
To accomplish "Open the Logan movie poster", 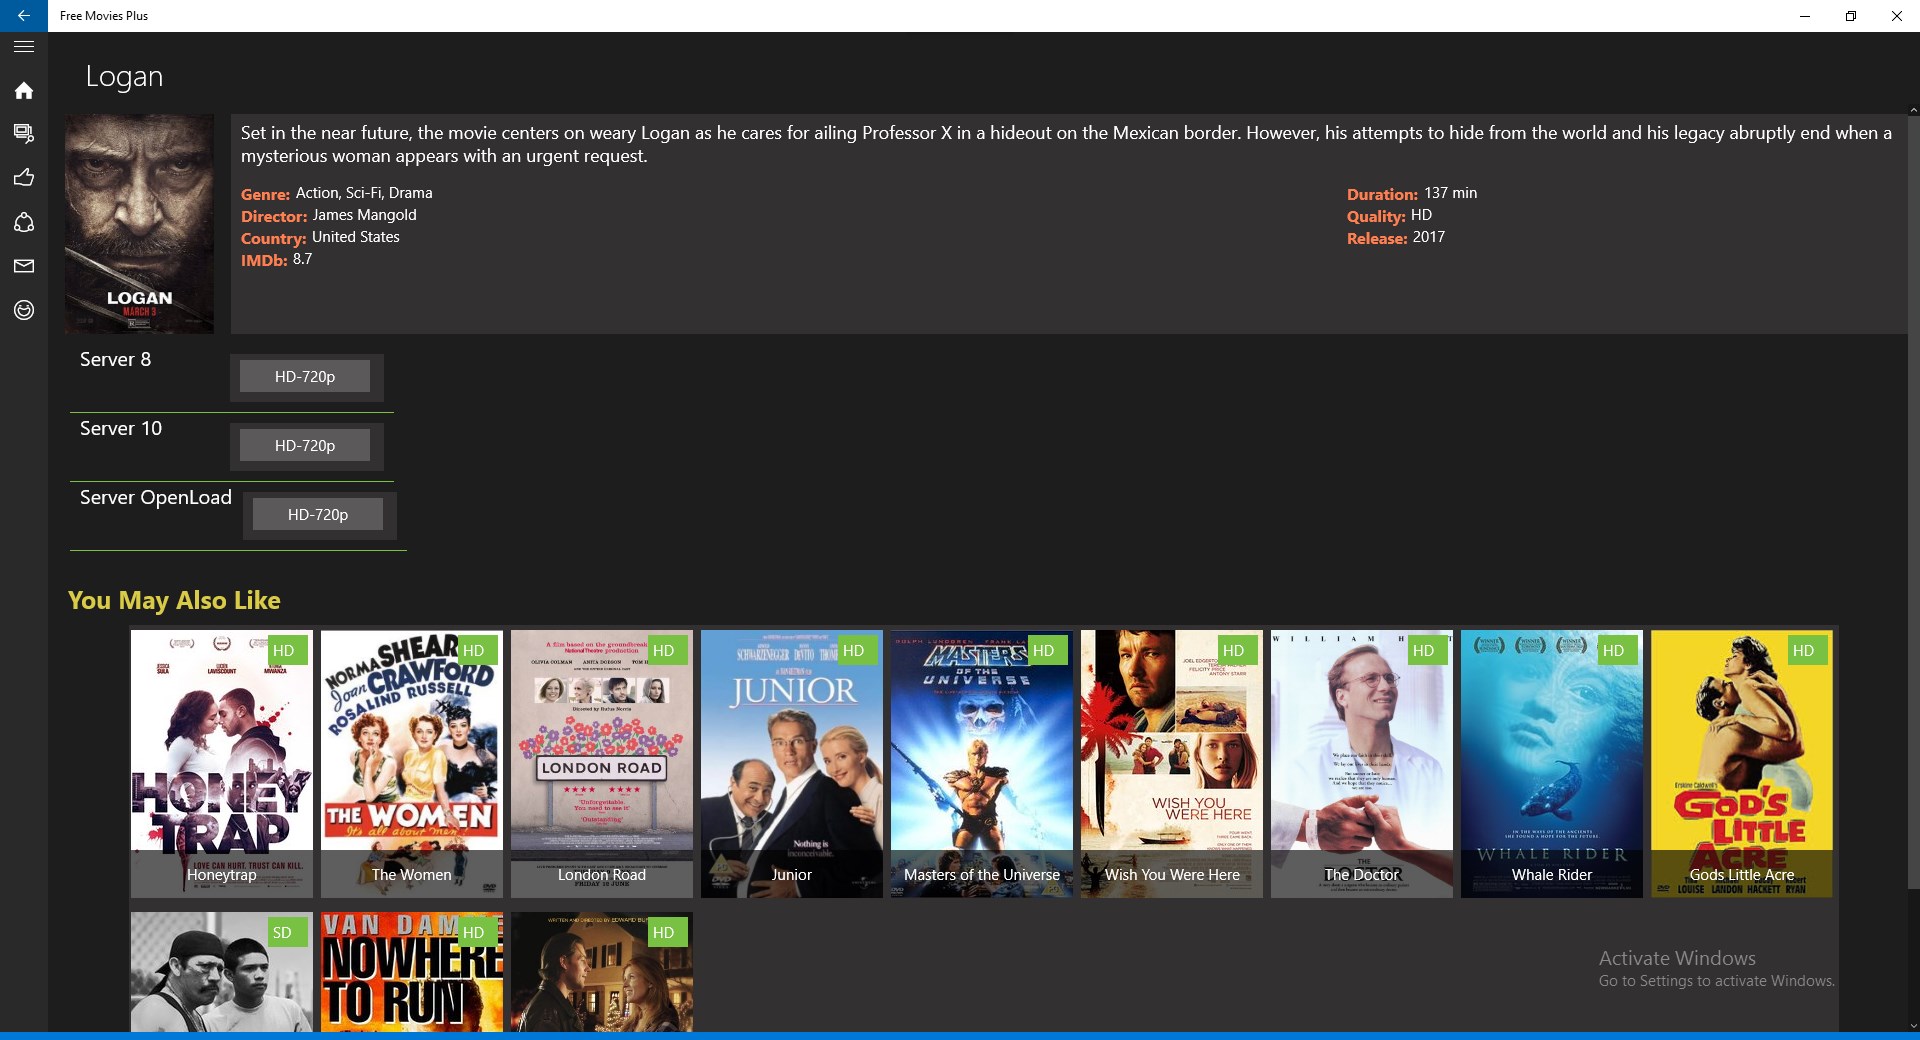I will point(140,224).
